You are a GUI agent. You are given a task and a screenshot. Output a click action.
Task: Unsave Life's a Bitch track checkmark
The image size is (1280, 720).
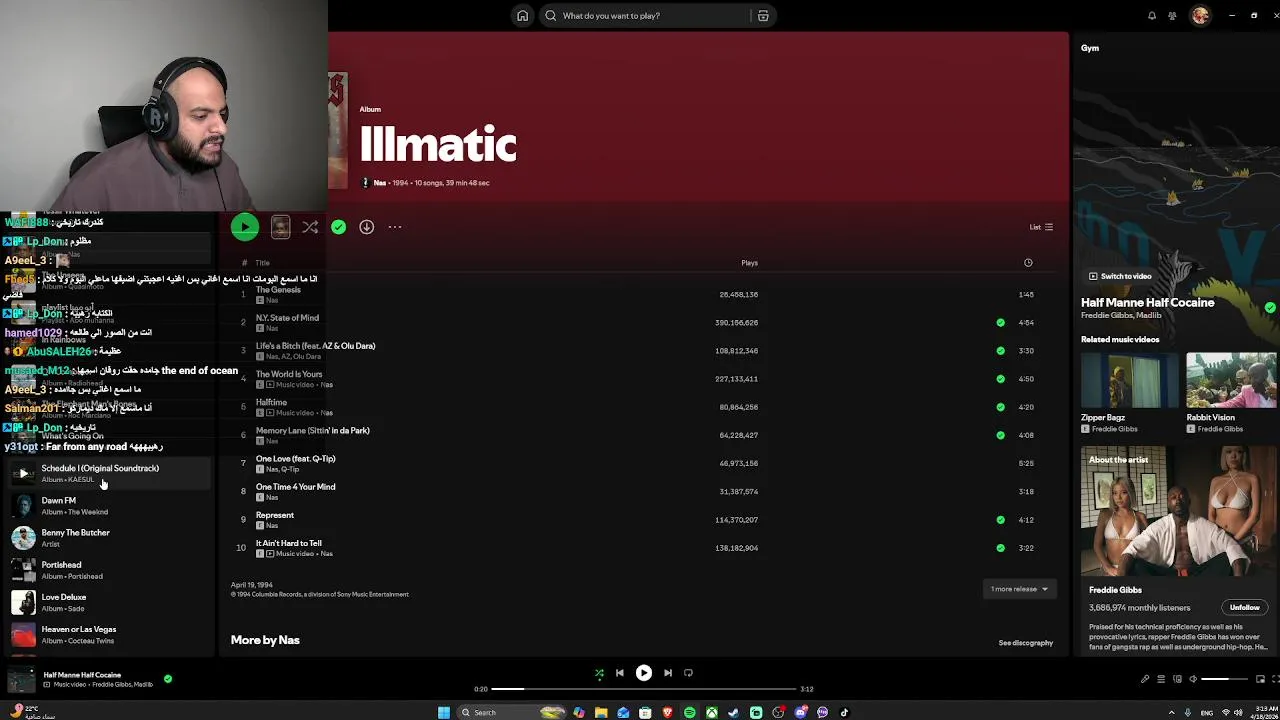(1000, 351)
